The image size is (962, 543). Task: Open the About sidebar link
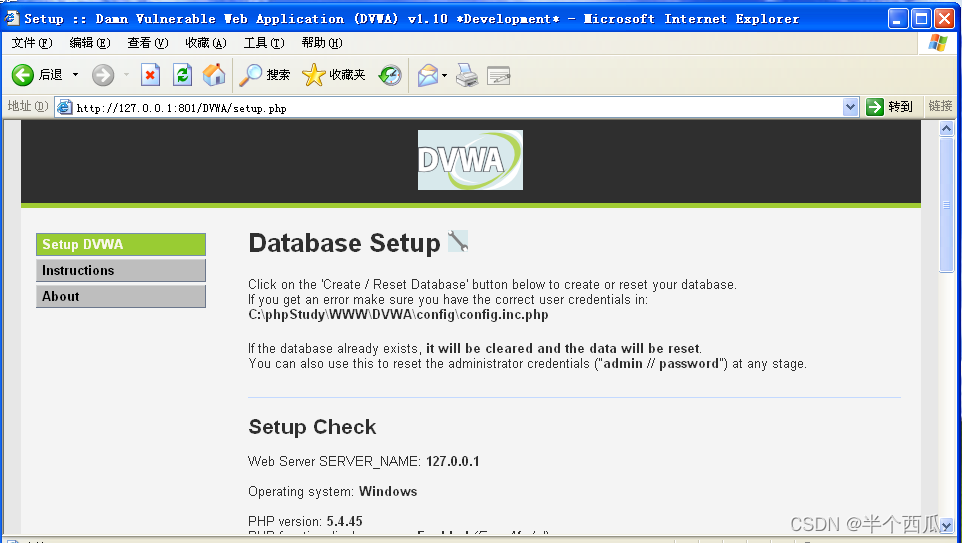point(121,296)
